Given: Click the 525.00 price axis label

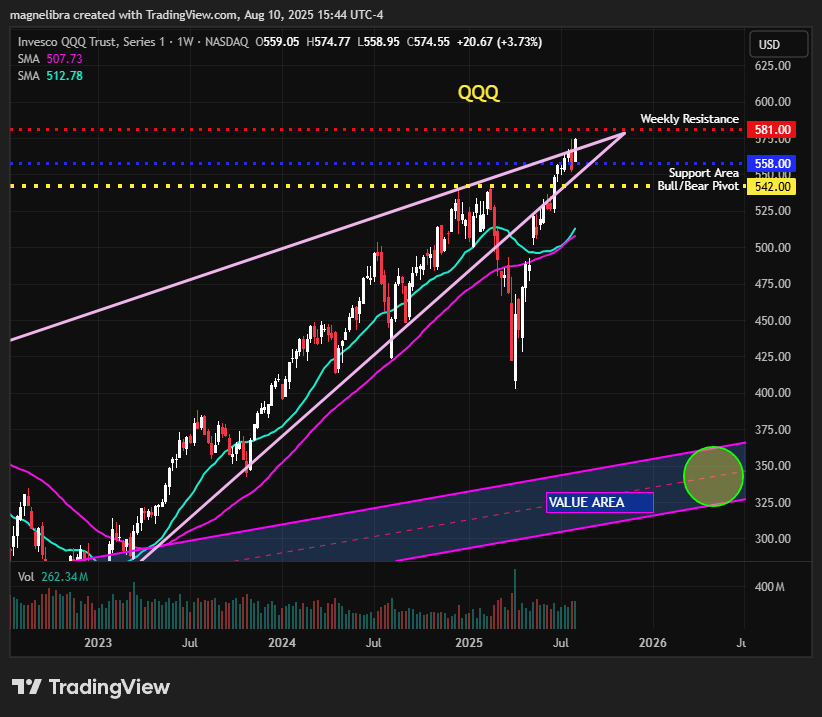Looking at the screenshot, I should 773,211.
